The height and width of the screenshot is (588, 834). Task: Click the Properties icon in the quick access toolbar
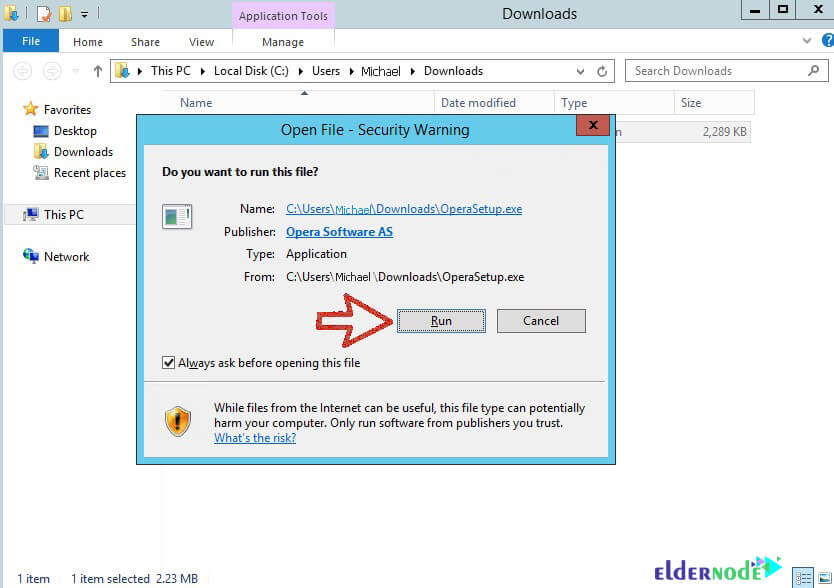(x=44, y=14)
